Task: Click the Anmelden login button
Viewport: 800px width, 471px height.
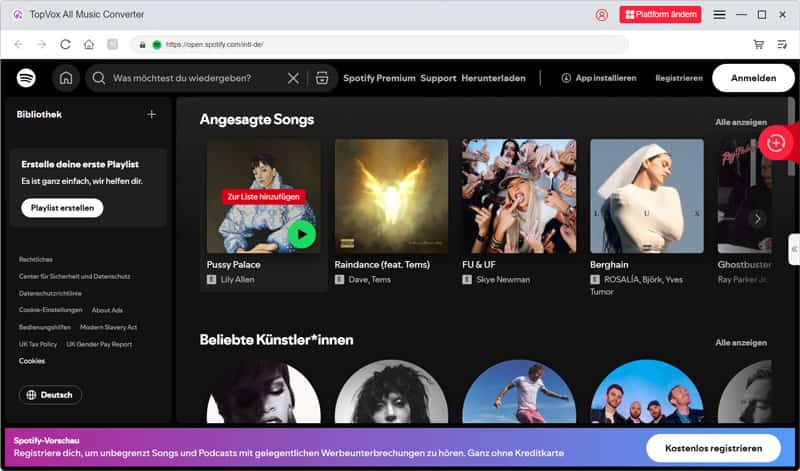Action: [x=753, y=78]
